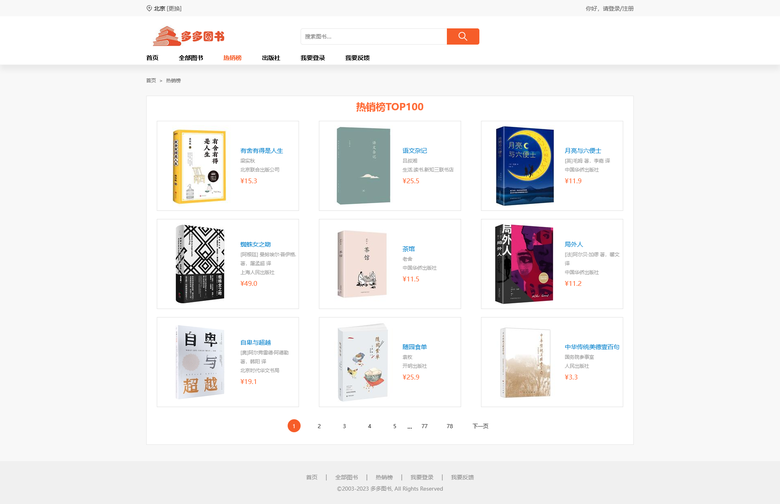The width and height of the screenshot is (780, 504).
Task: Click the 随园食单 book cover
Action: 363,362
